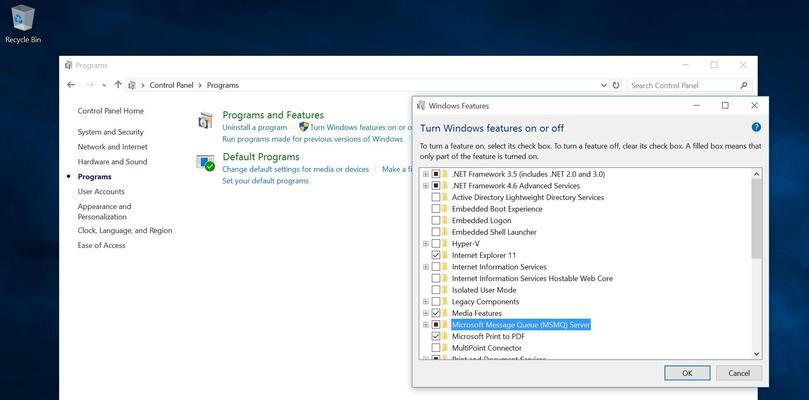Click Set your default programs link

tap(266, 181)
